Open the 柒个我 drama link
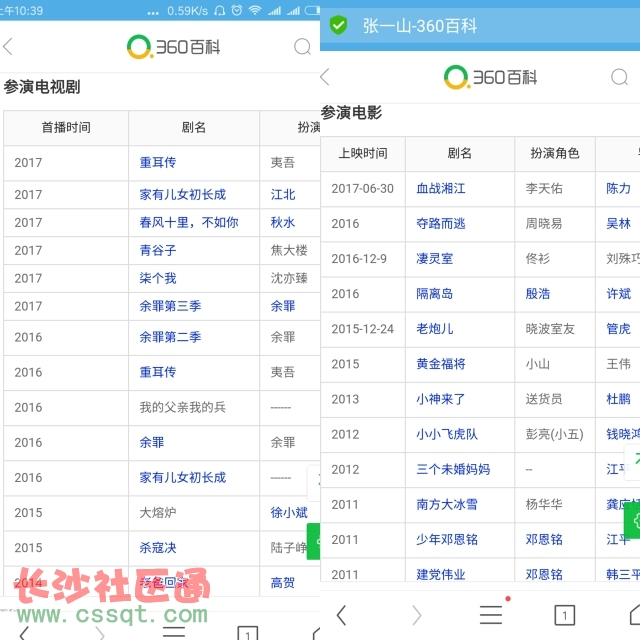 click(x=158, y=278)
